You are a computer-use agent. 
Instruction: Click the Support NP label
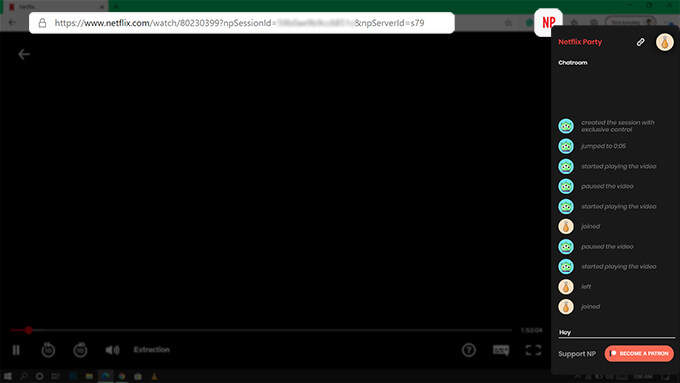[x=577, y=354]
